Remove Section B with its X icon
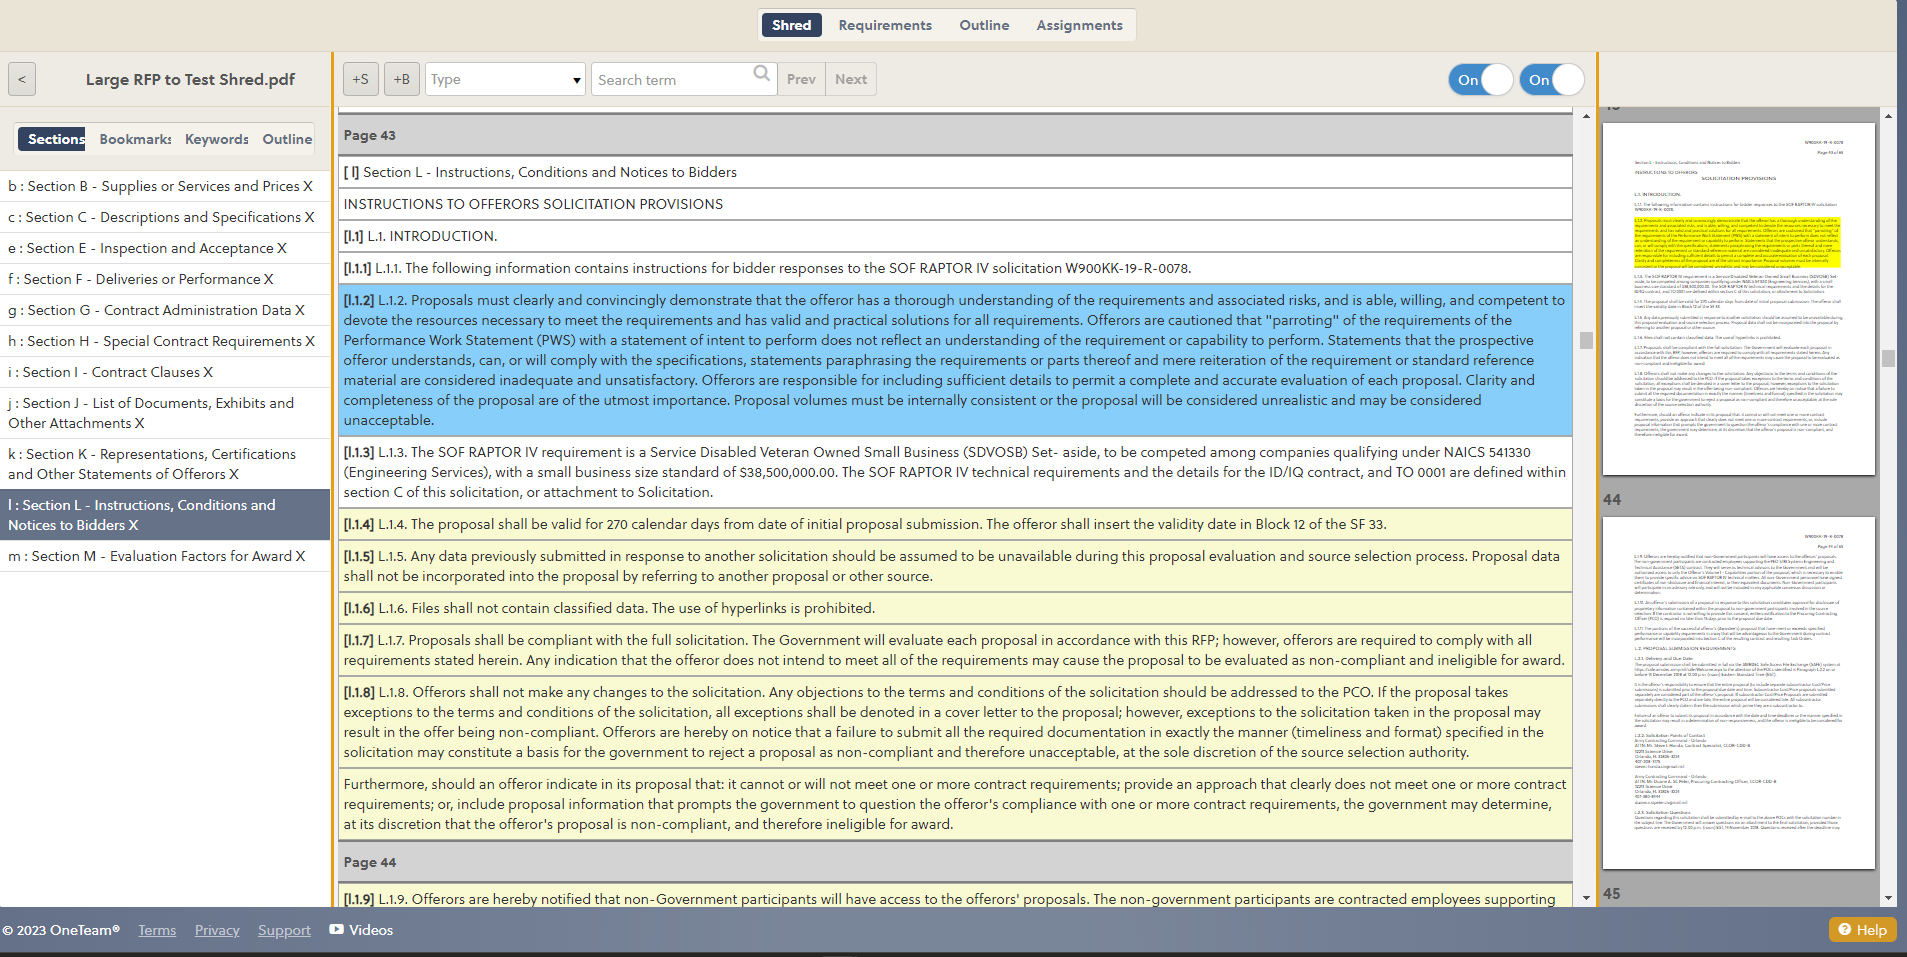 click(x=308, y=186)
